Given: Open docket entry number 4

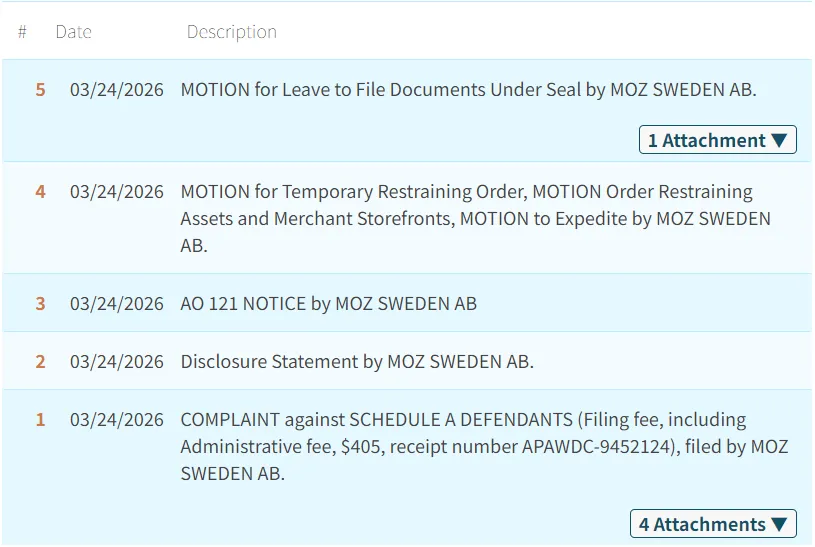Looking at the screenshot, I should (40, 191).
